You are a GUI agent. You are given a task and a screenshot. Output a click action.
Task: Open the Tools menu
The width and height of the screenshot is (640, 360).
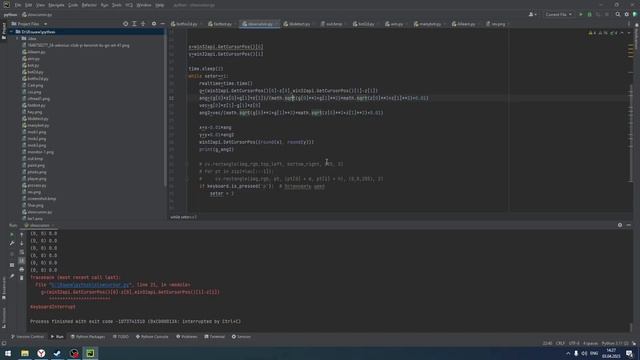click(117, 5)
